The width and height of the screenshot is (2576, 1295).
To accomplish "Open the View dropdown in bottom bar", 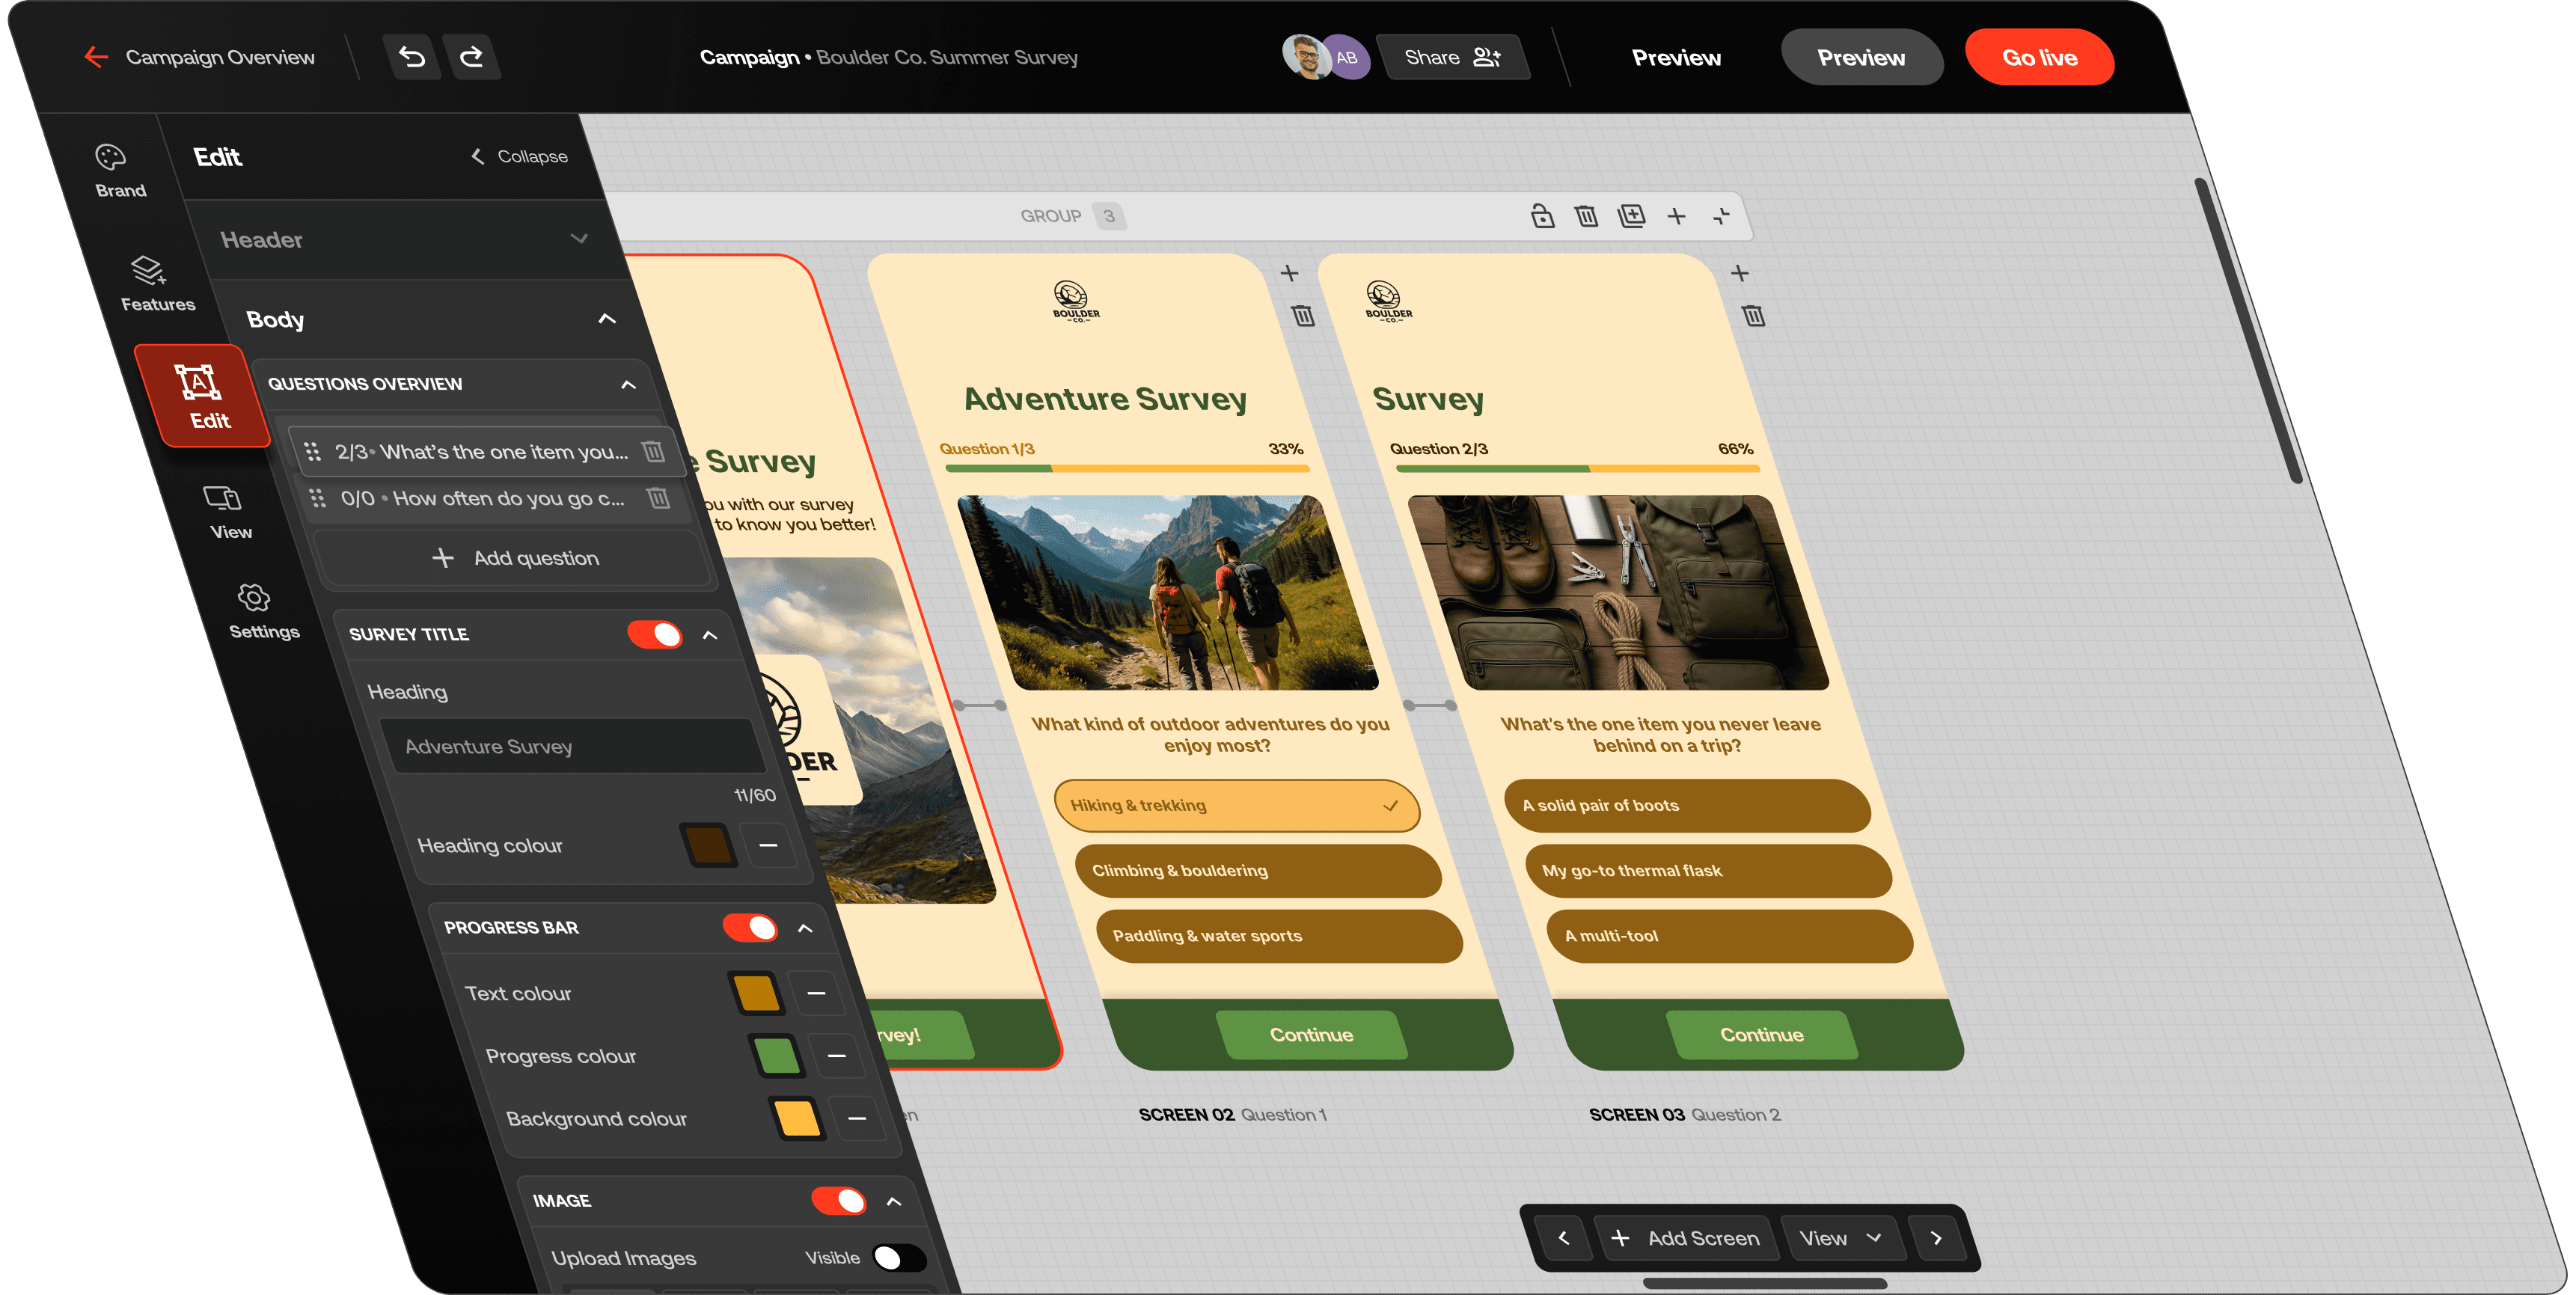I will click(1840, 1238).
